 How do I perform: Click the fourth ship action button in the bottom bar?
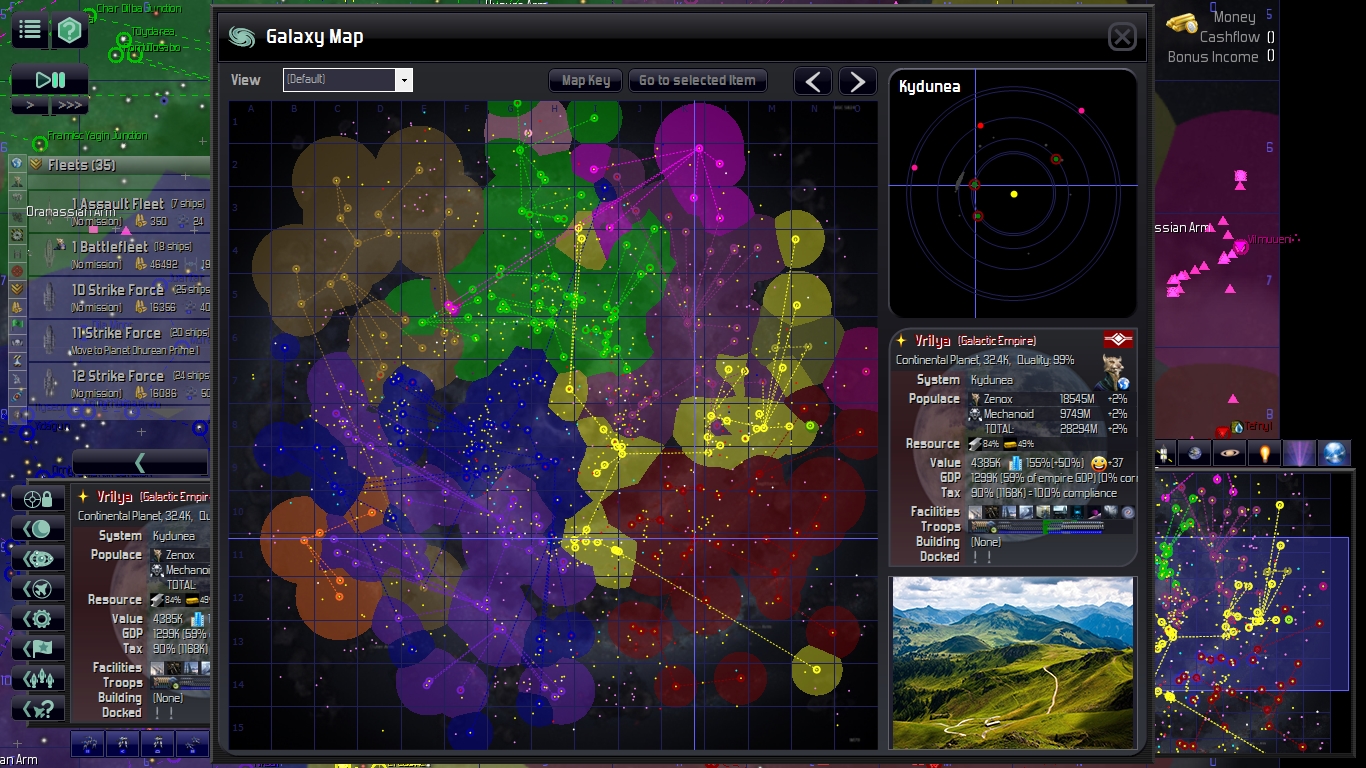[x=191, y=743]
